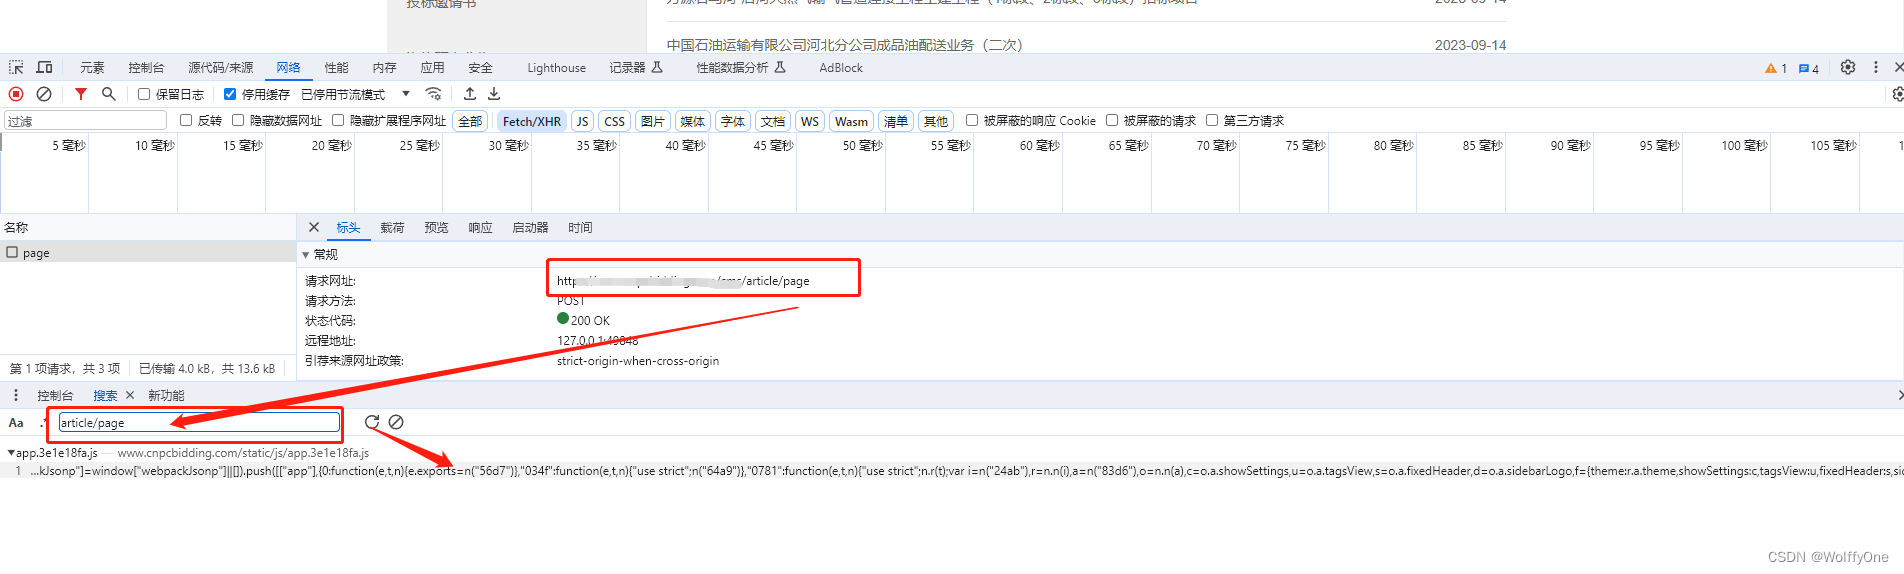The height and width of the screenshot is (574, 1904).
Task: Select 图片 request type filter
Action: (x=653, y=121)
